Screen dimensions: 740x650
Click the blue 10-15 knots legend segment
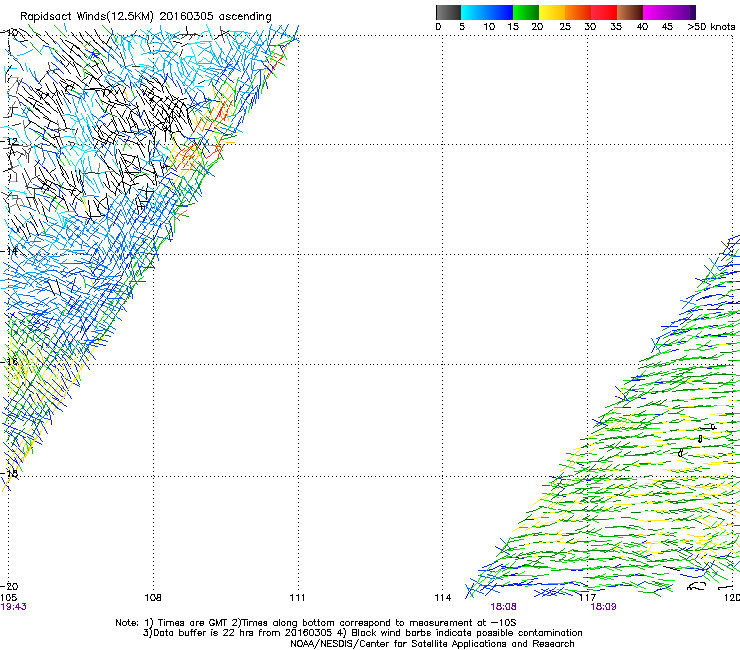500,12
